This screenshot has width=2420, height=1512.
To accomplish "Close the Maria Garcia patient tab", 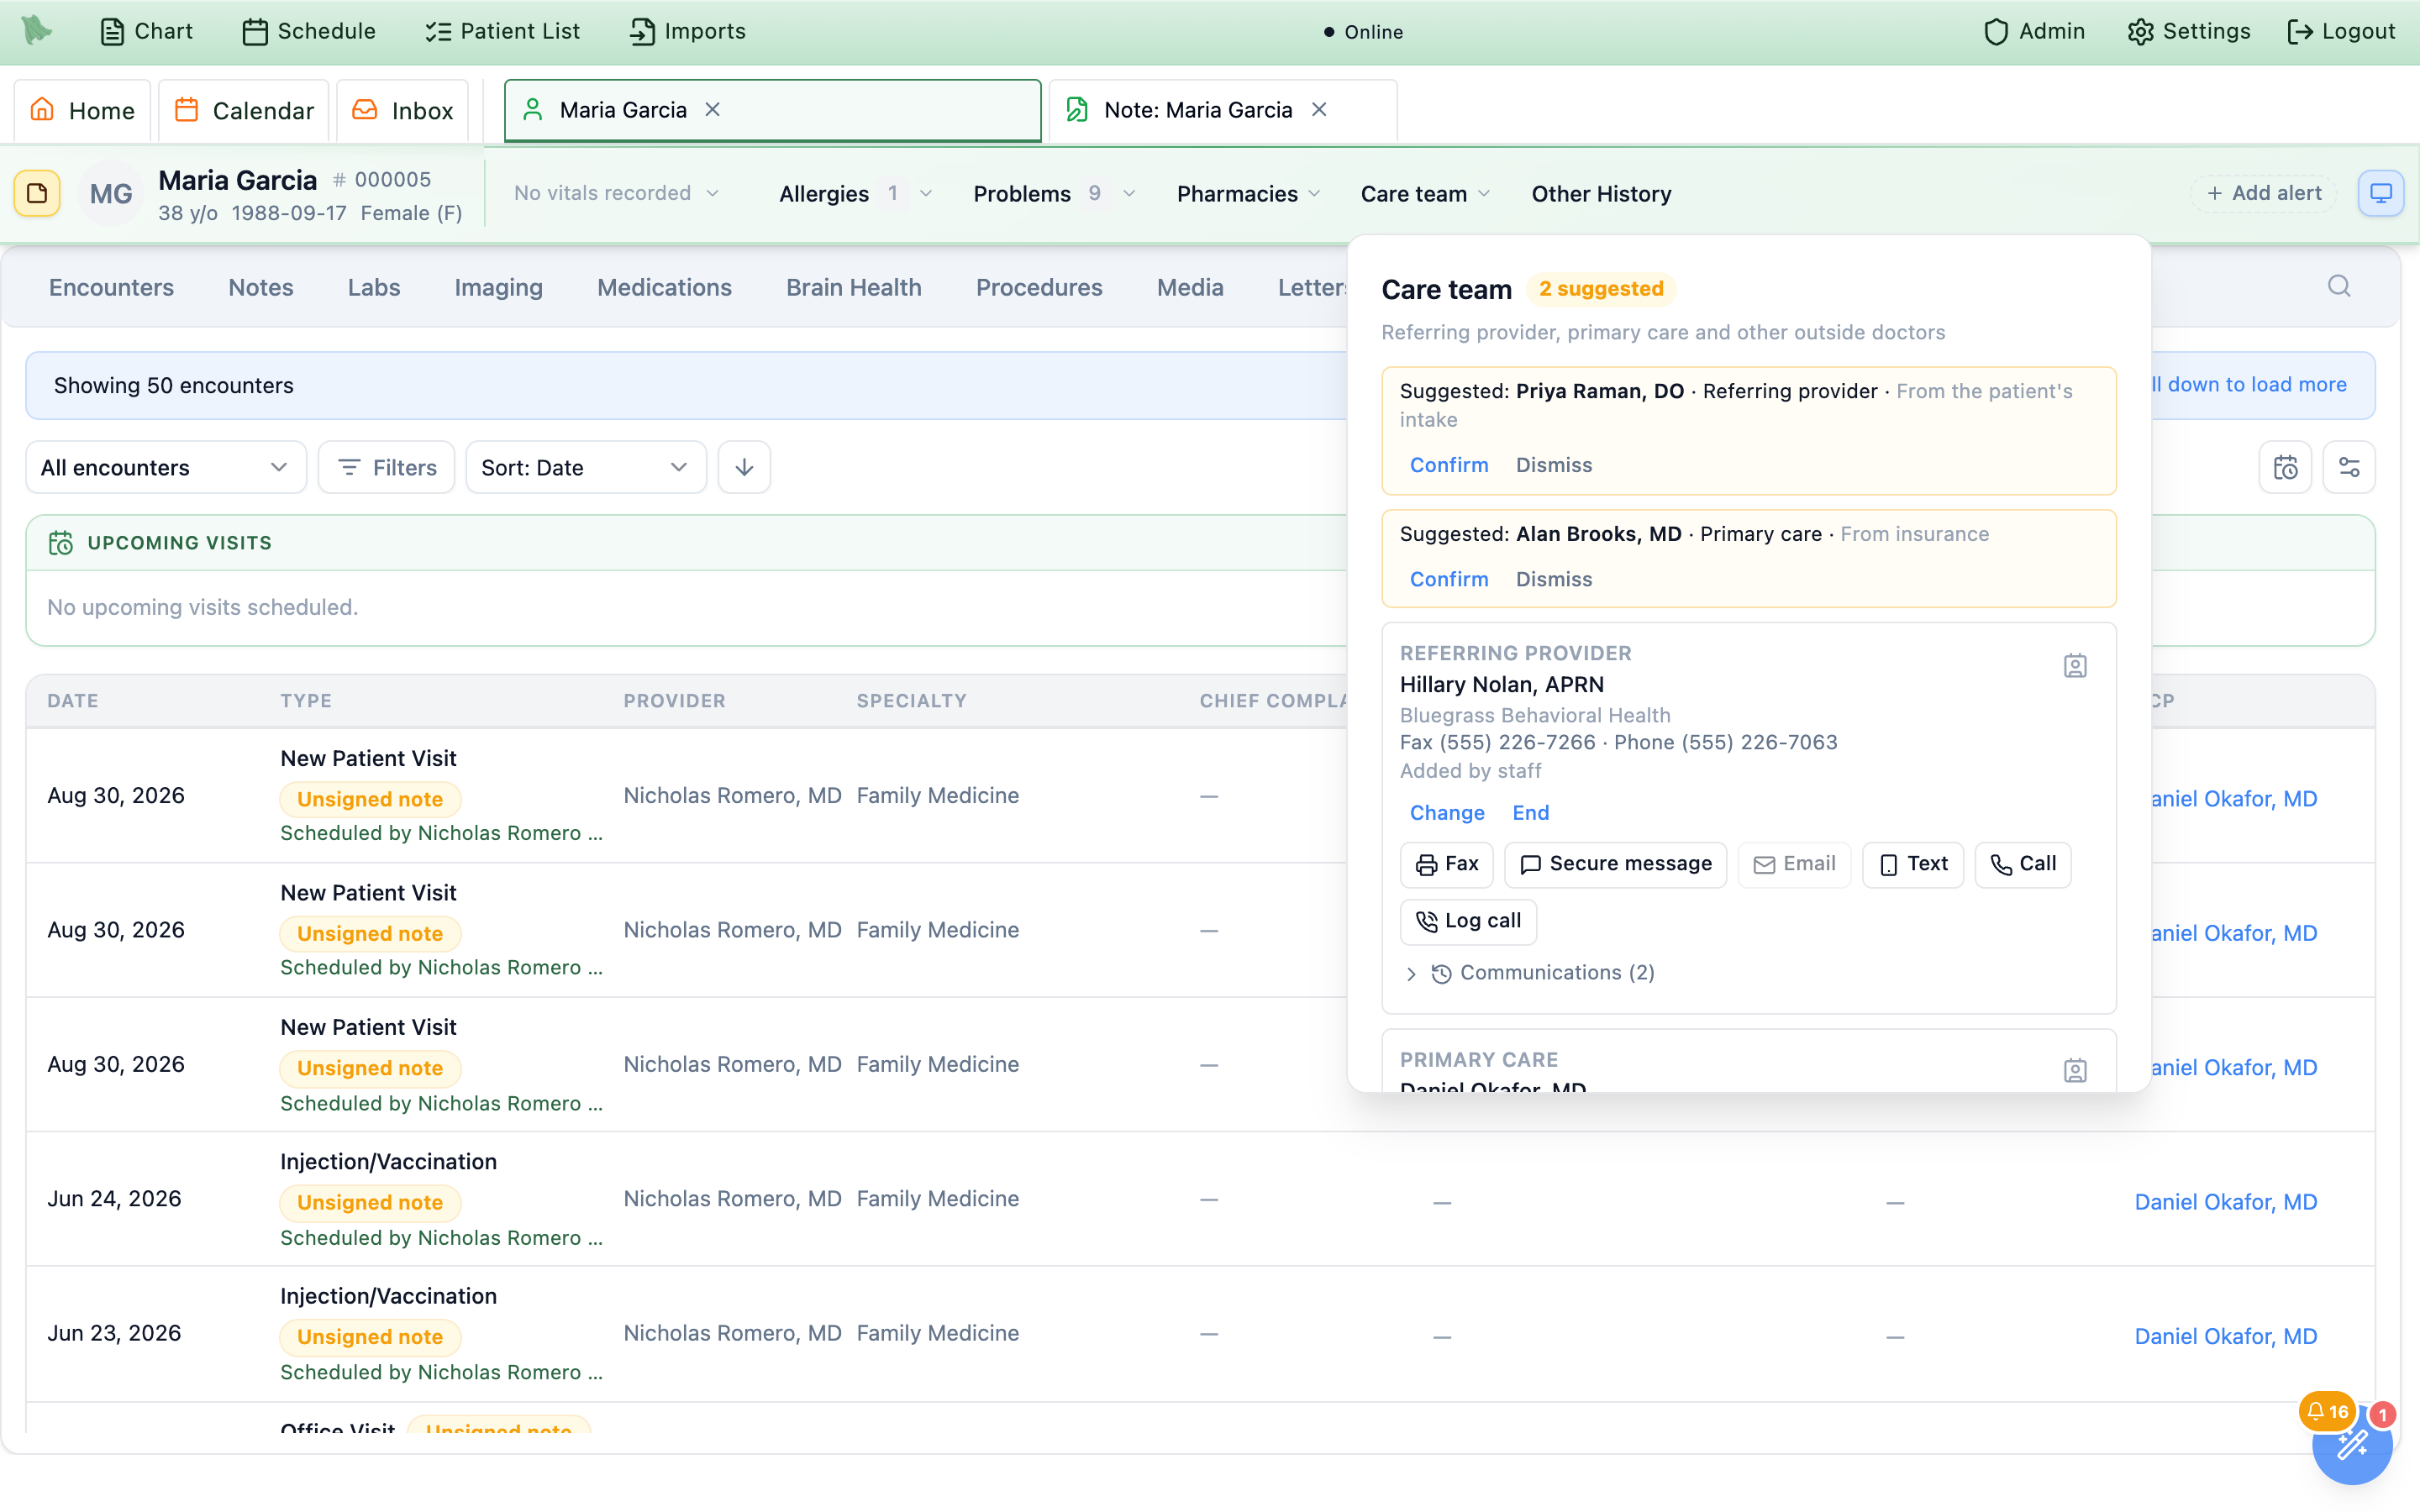I will pos(713,110).
